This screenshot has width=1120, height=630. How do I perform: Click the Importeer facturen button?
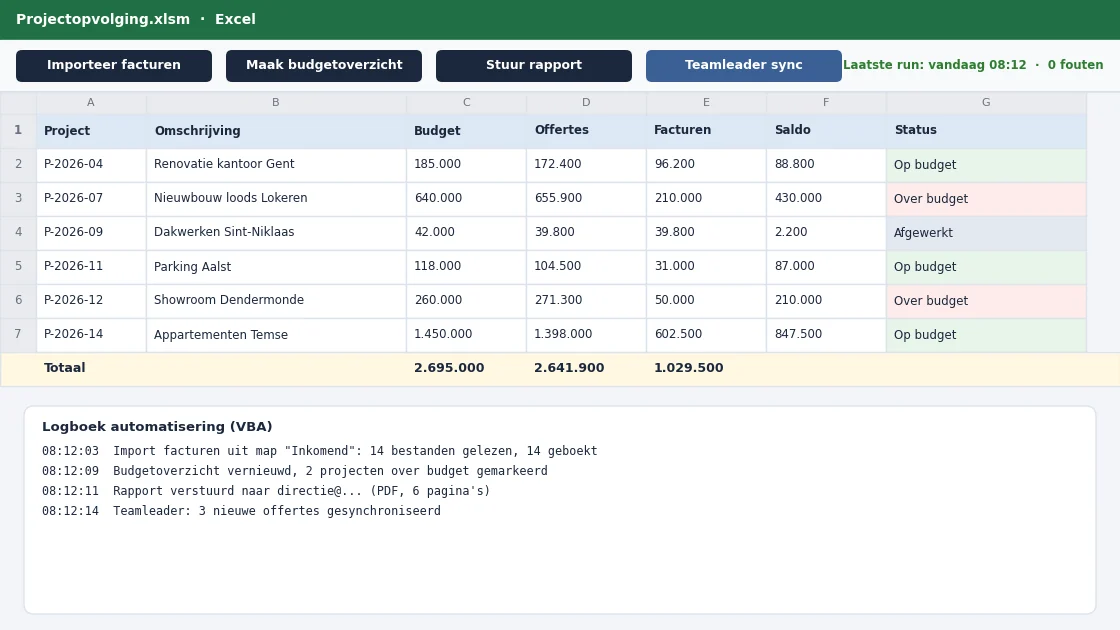pos(114,66)
